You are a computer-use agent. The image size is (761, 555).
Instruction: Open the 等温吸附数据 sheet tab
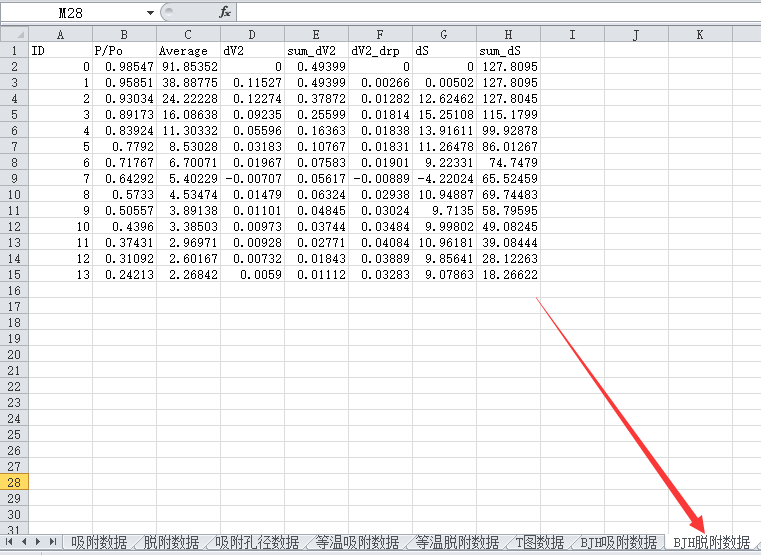click(357, 542)
